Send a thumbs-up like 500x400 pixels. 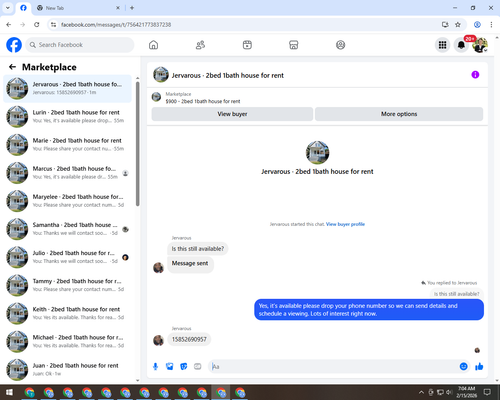pyautogui.click(x=479, y=367)
